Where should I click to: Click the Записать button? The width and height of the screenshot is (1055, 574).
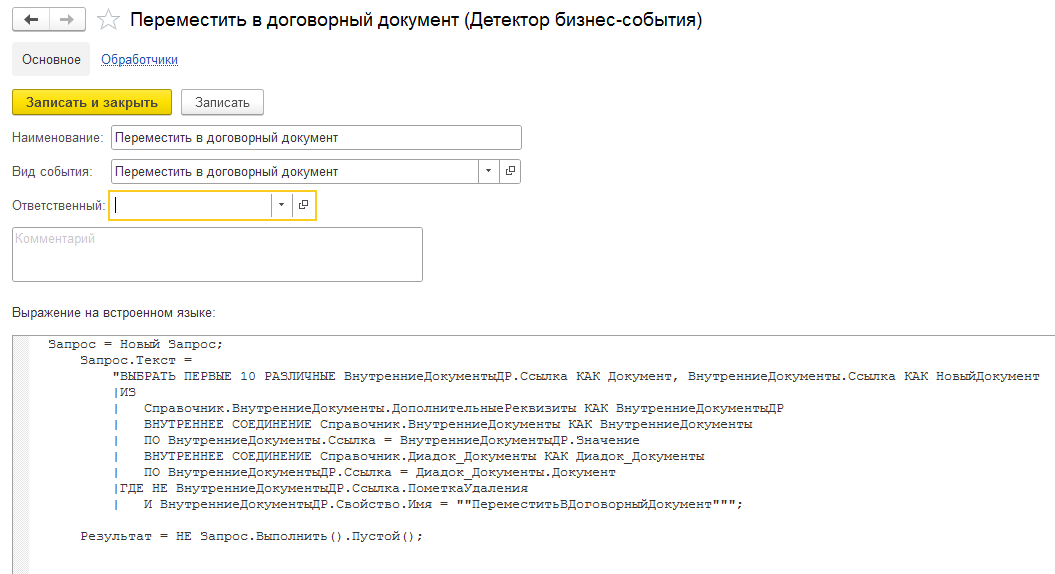(x=222, y=102)
